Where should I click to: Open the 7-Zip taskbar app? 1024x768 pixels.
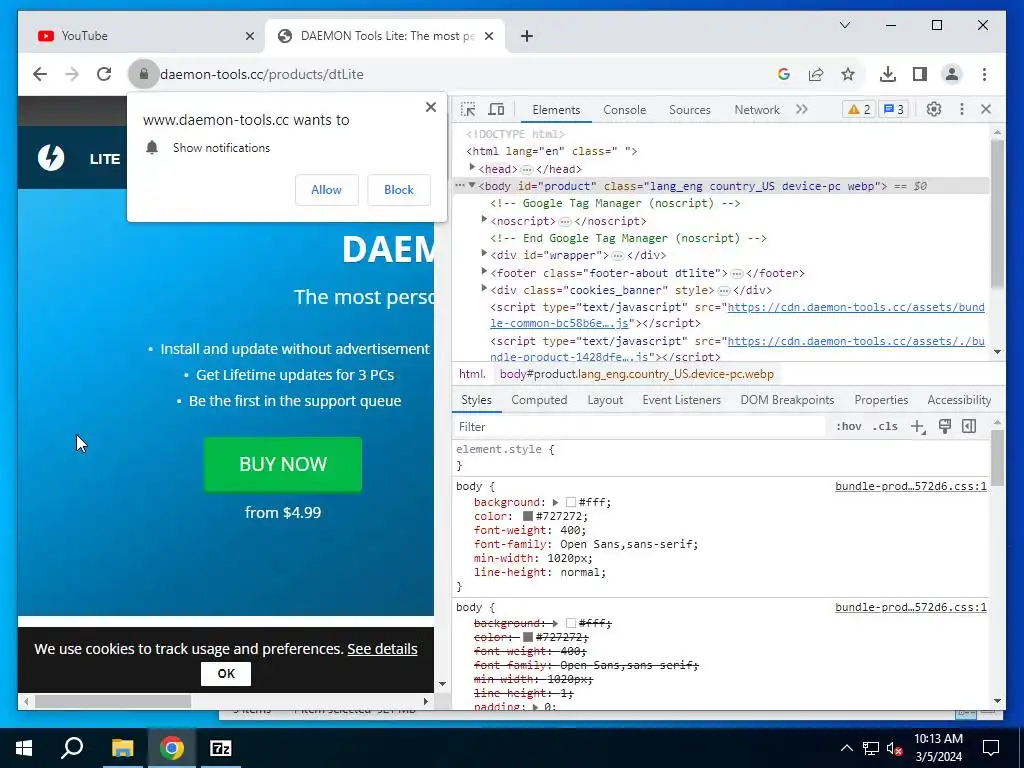tap(221, 748)
